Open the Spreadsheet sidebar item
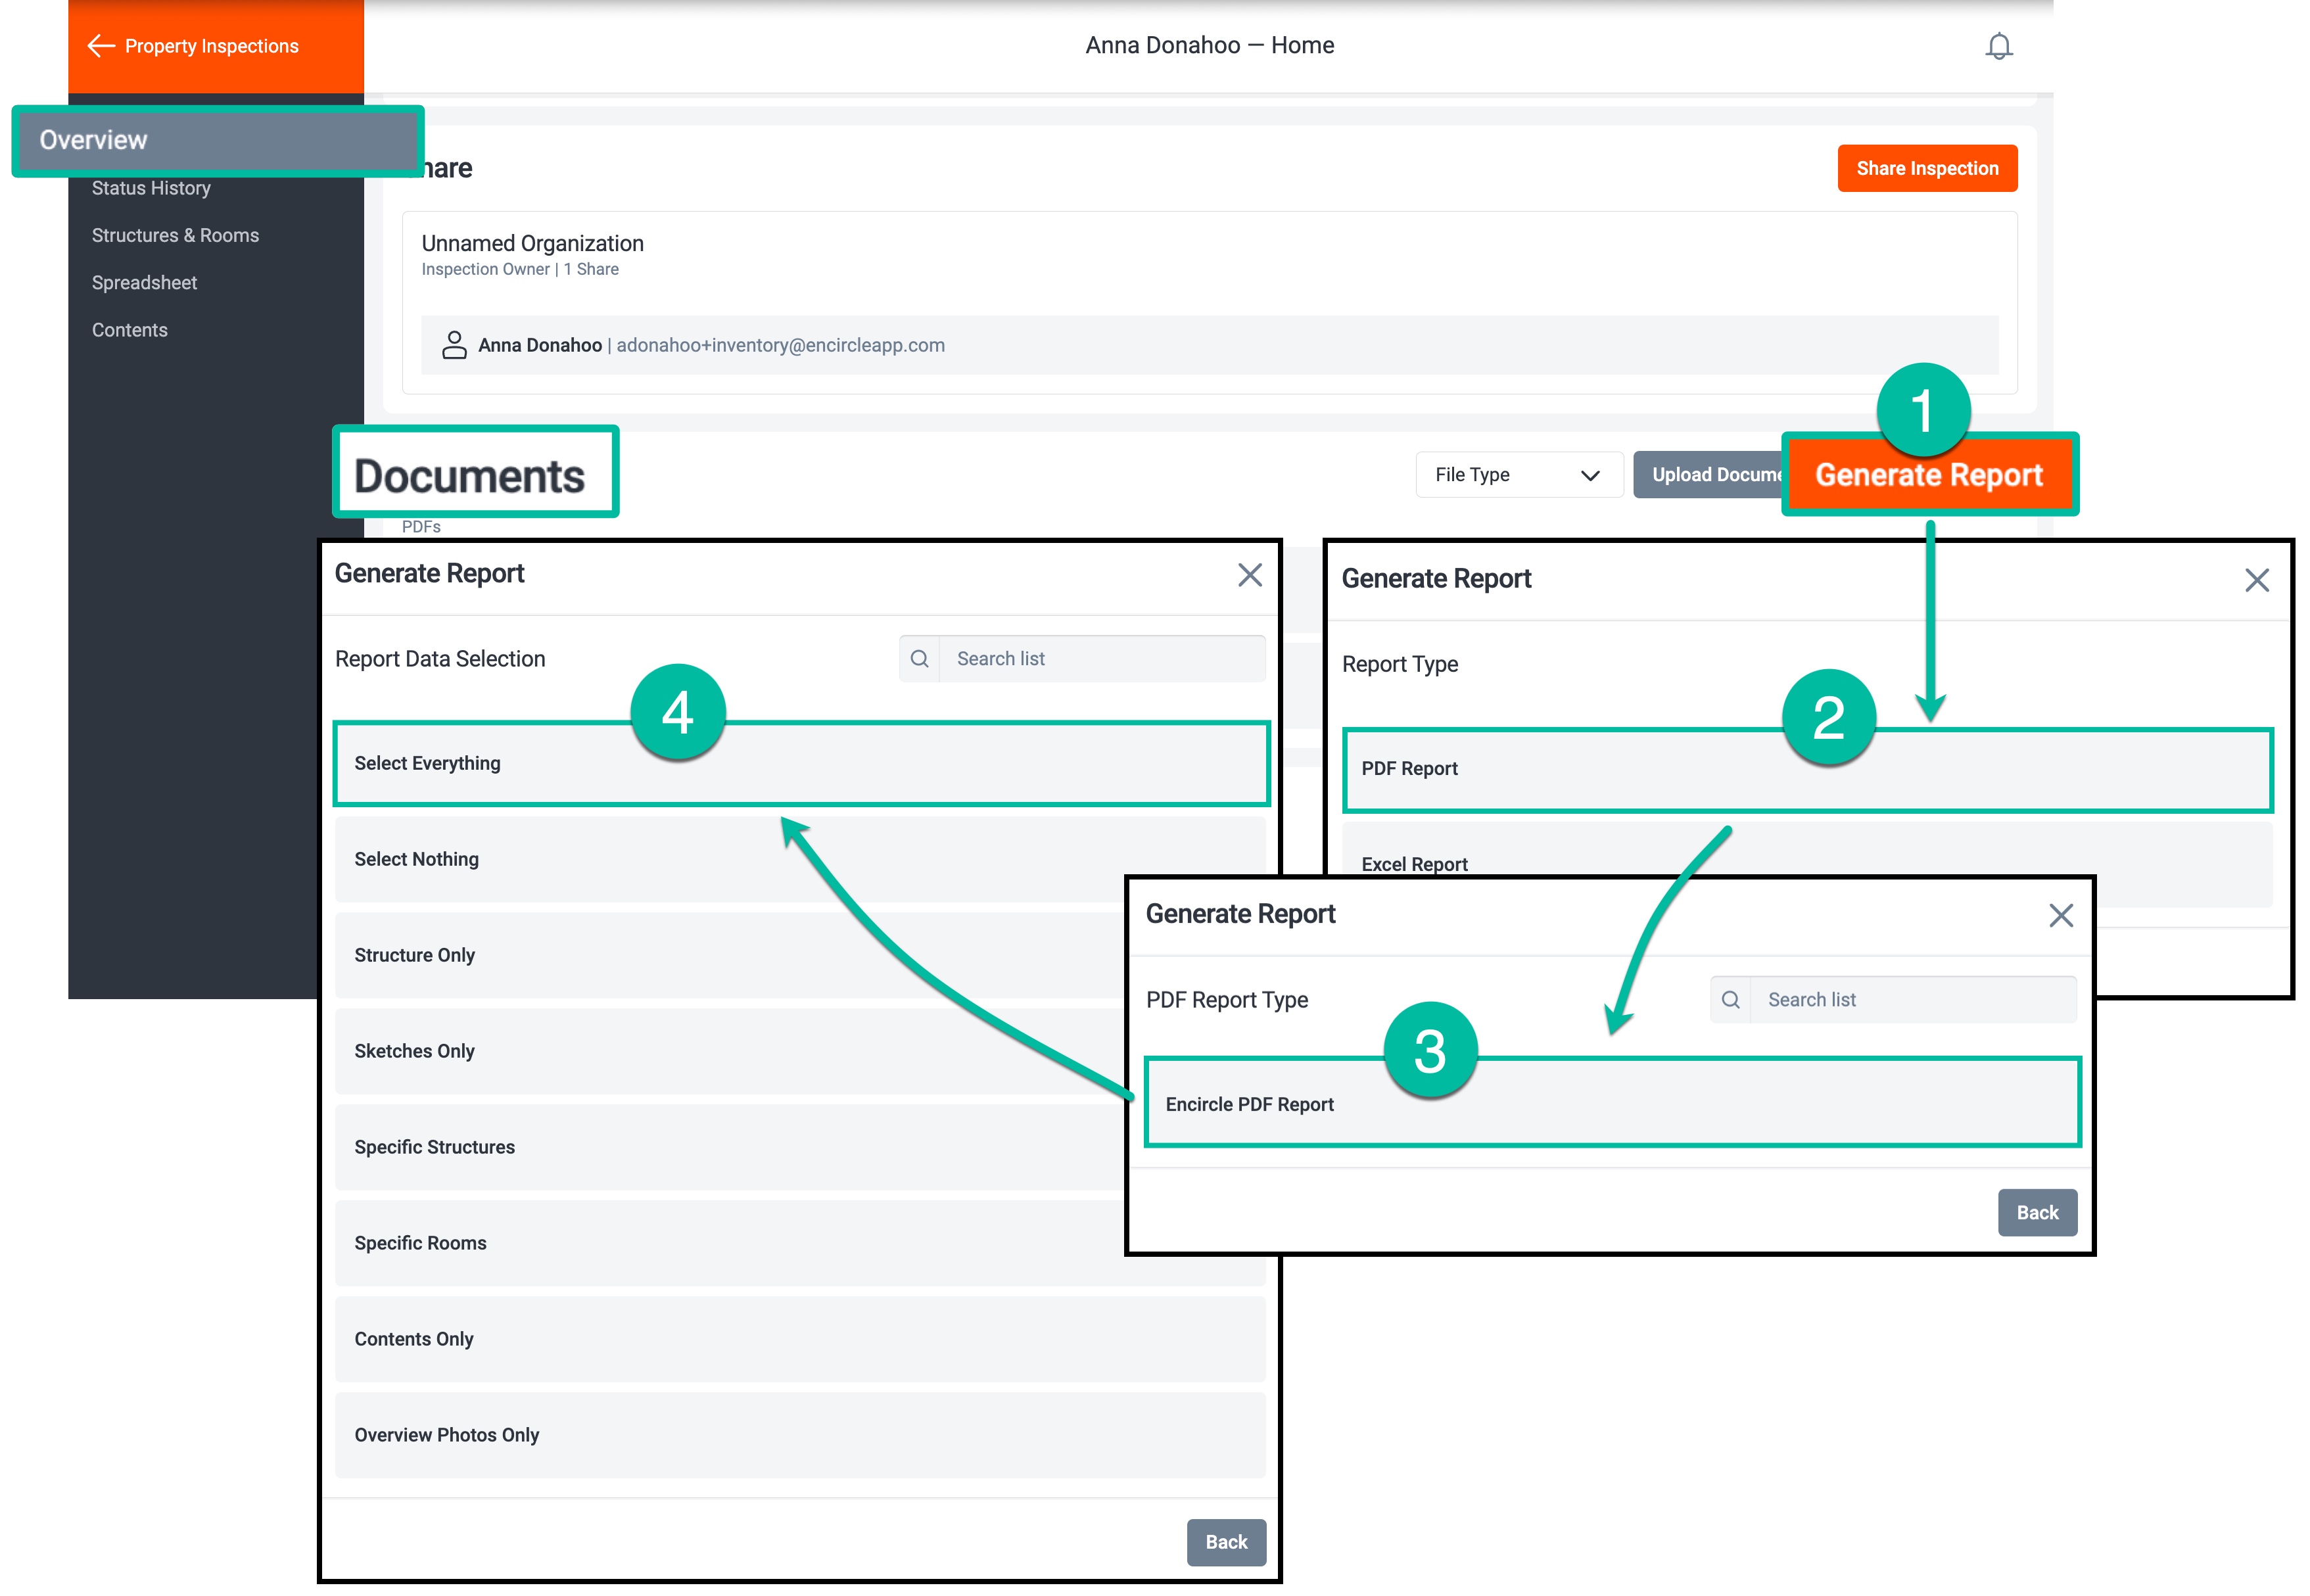The image size is (2310, 1596). 144,283
